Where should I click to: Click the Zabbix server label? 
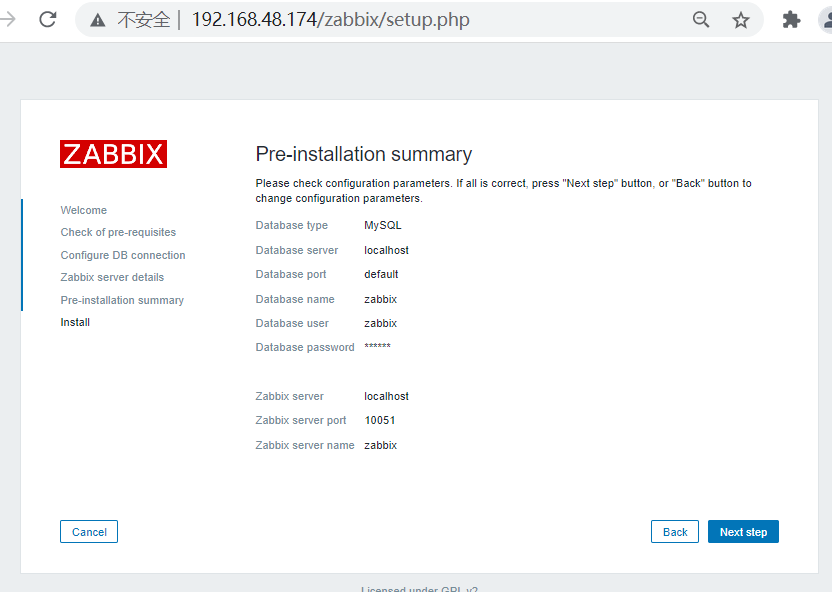[x=289, y=396]
